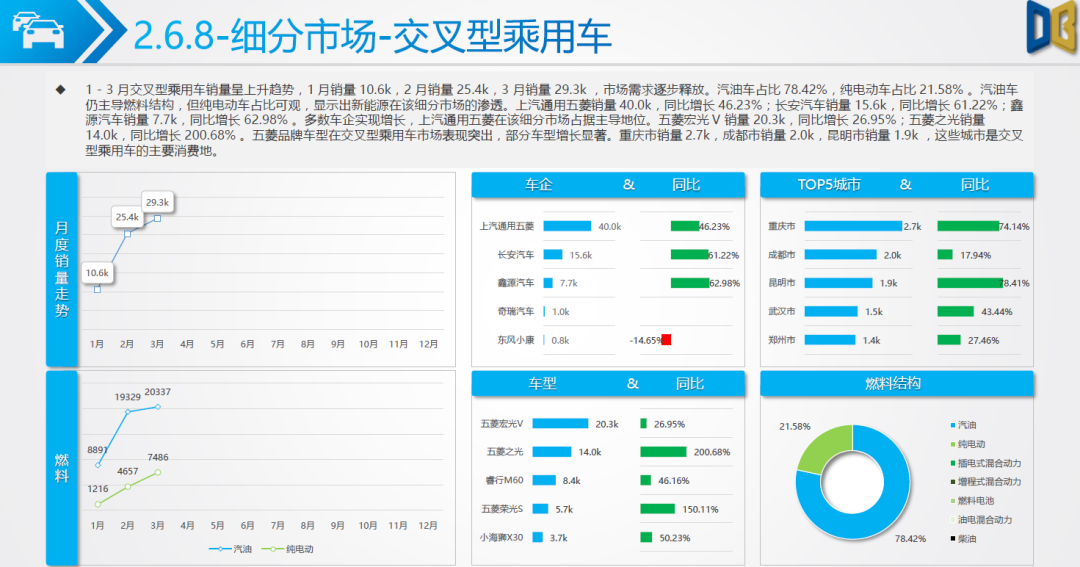Image resolution: width=1080 pixels, height=567 pixels.
Task: Click the 汽油 line legend below fuel chart
Action: coord(231,549)
